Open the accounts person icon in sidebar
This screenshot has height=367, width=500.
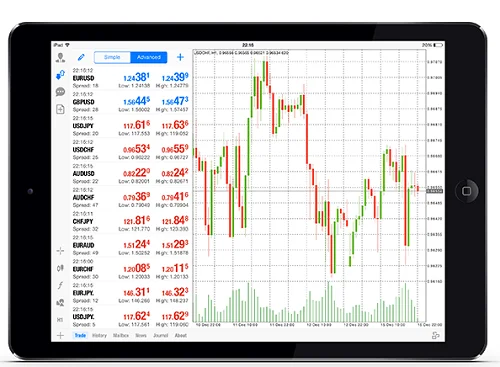60,58
